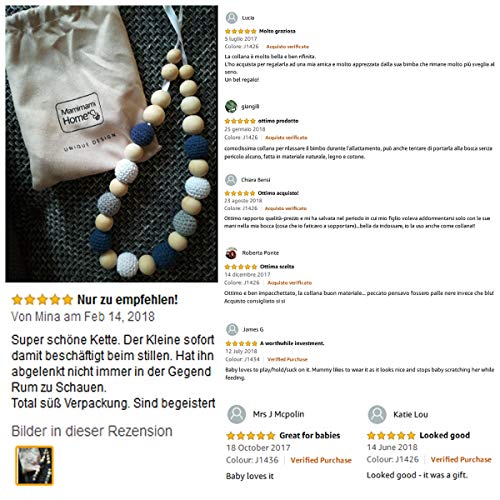Click star rating on Great for babies review

251,435
